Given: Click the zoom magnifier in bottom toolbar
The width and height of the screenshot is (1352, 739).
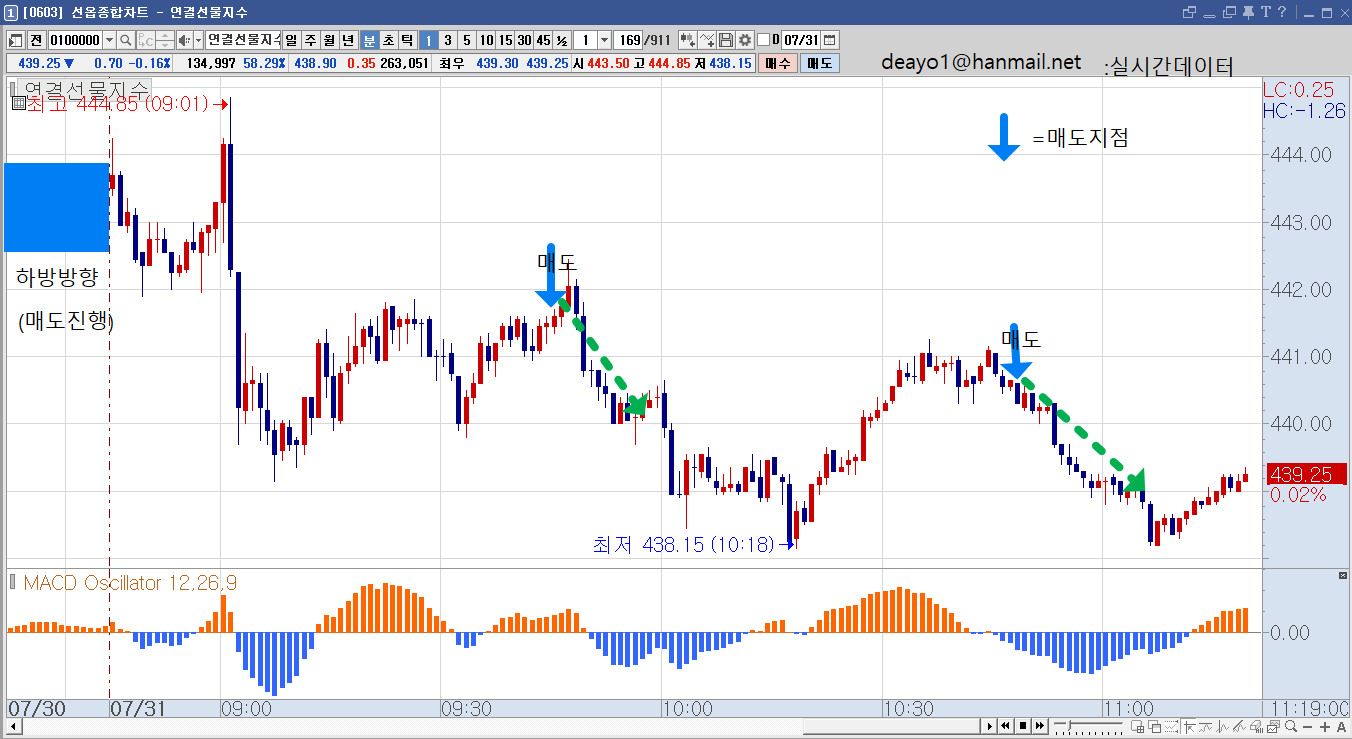Looking at the screenshot, I should (1291, 726).
